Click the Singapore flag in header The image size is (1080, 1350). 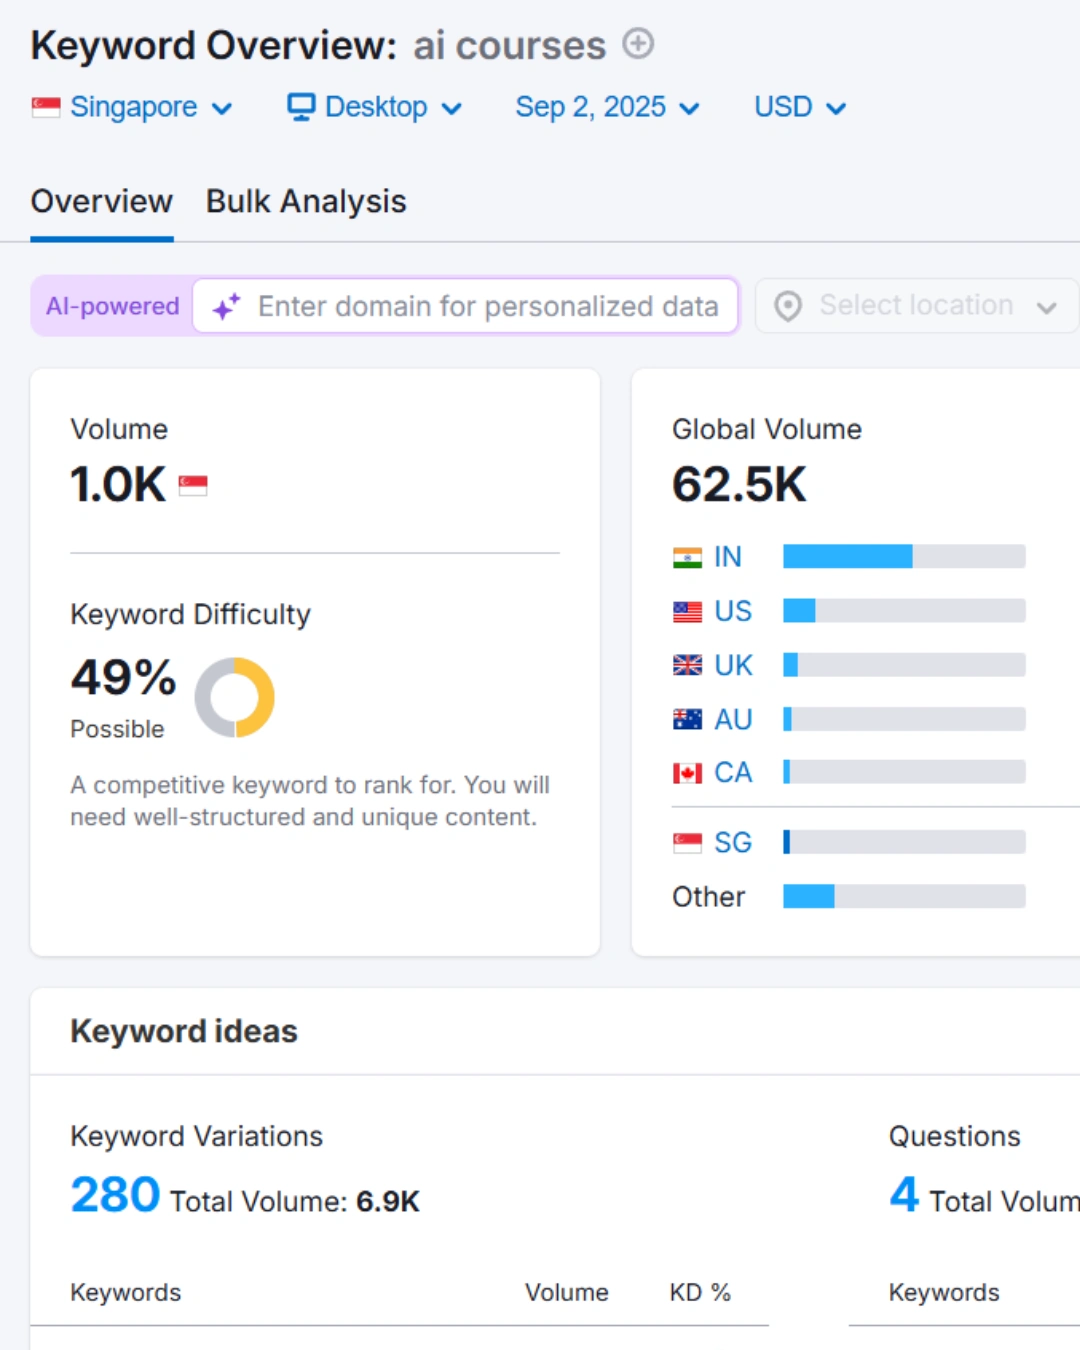[x=46, y=107]
